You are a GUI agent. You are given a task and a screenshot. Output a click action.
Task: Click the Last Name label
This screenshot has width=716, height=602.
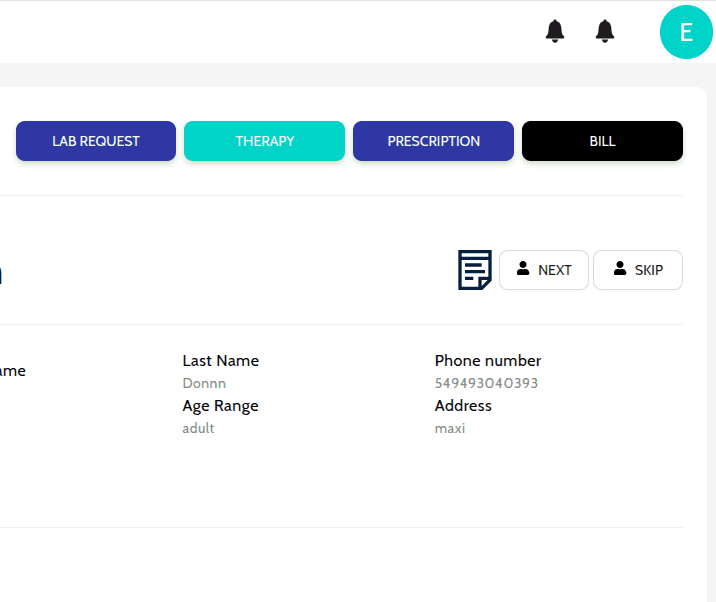221,361
